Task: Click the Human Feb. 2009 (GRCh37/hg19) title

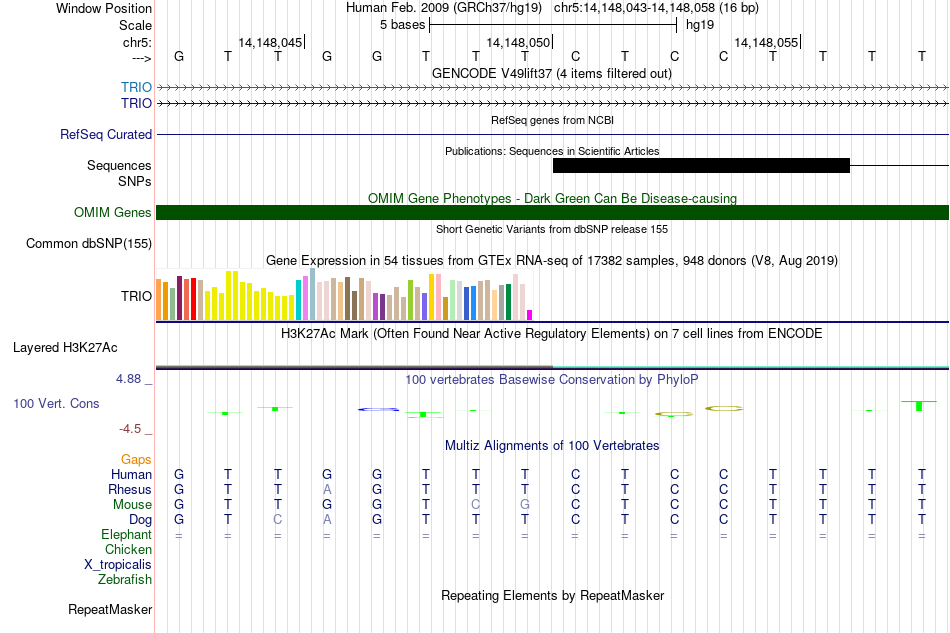Action: (x=443, y=8)
